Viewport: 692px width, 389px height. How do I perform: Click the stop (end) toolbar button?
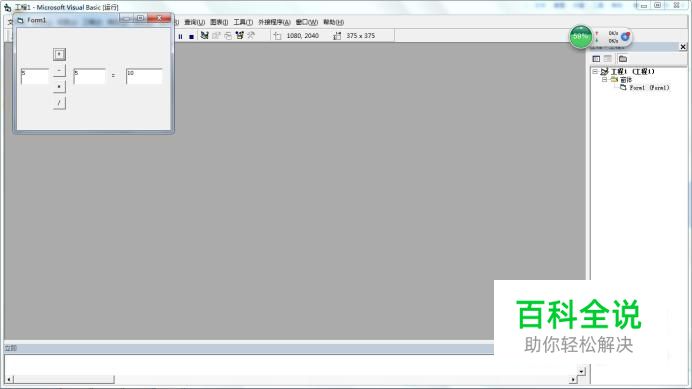[191, 36]
